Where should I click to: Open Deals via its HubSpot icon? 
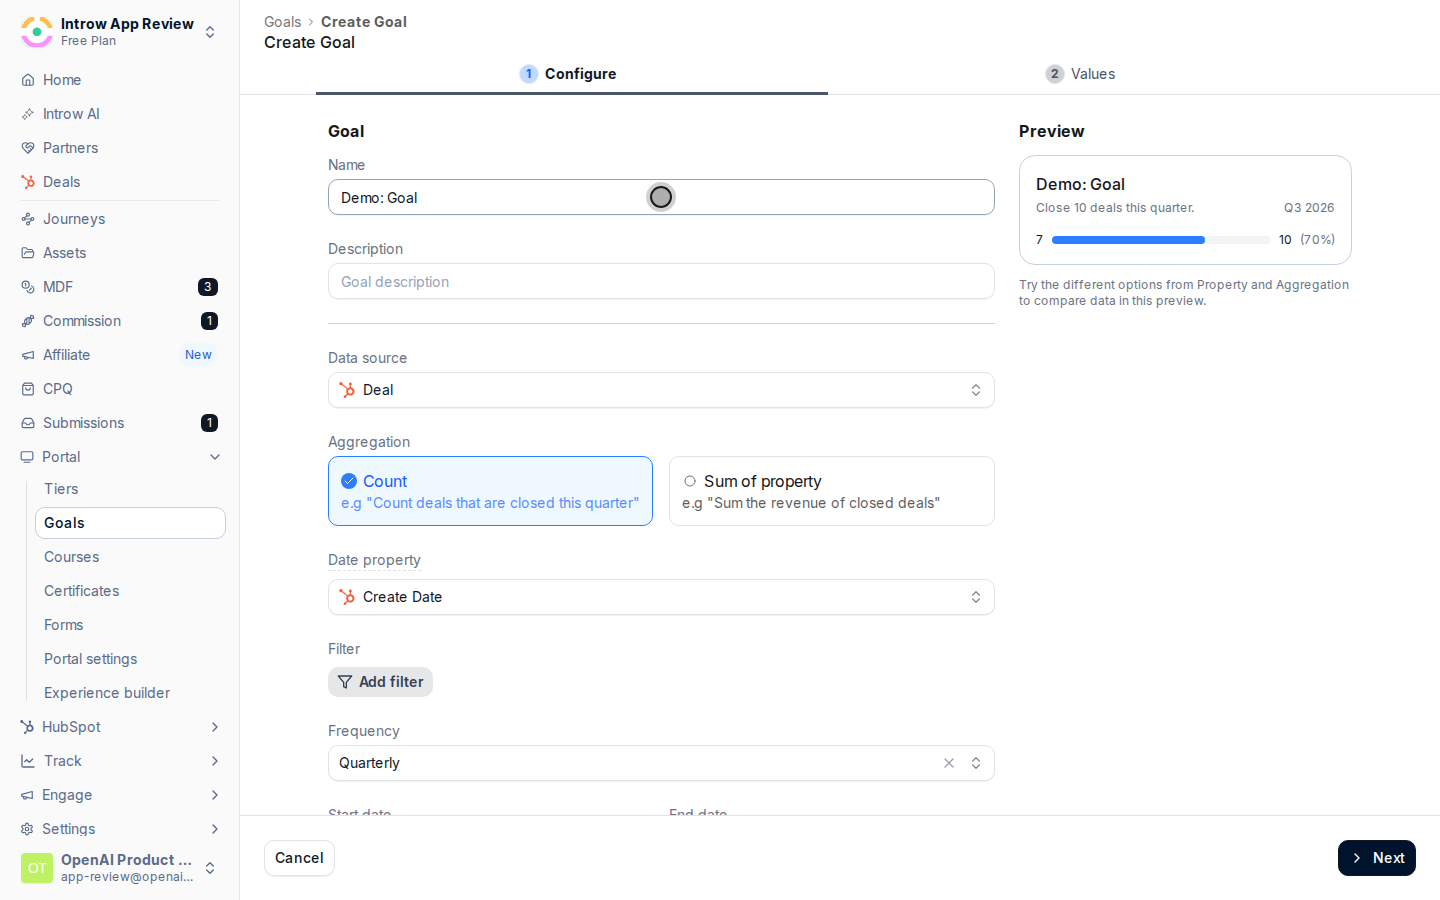tap(28, 182)
